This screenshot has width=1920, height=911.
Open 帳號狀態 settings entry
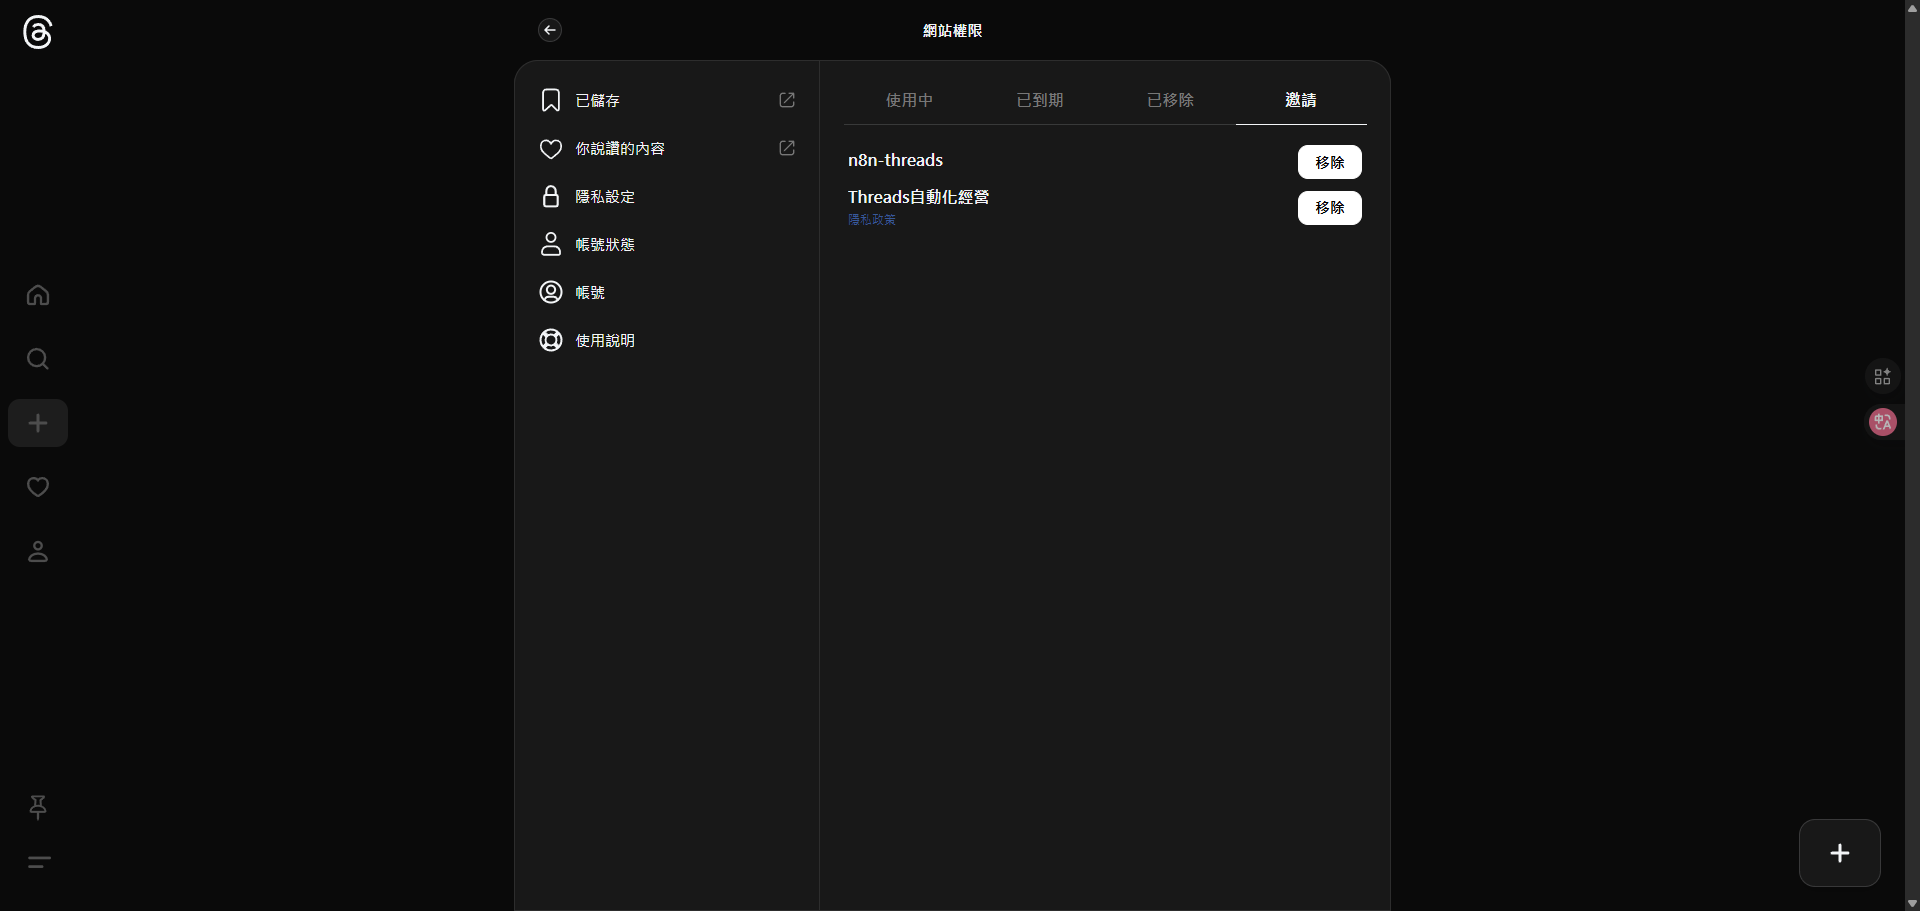click(x=606, y=244)
